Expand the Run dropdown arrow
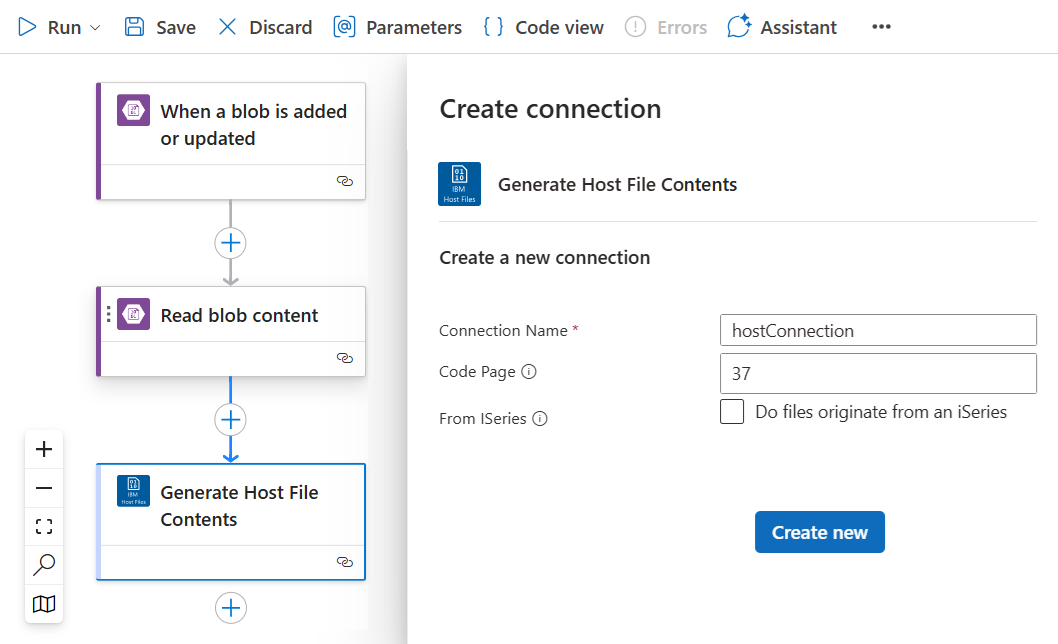 (x=95, y=28)
